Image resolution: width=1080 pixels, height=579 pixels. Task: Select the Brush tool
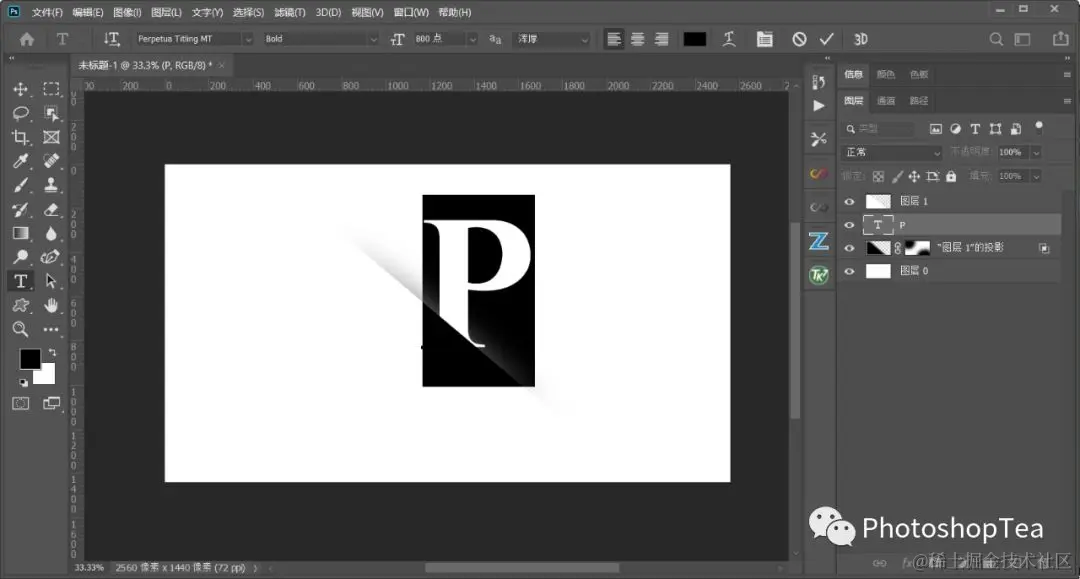21,185
